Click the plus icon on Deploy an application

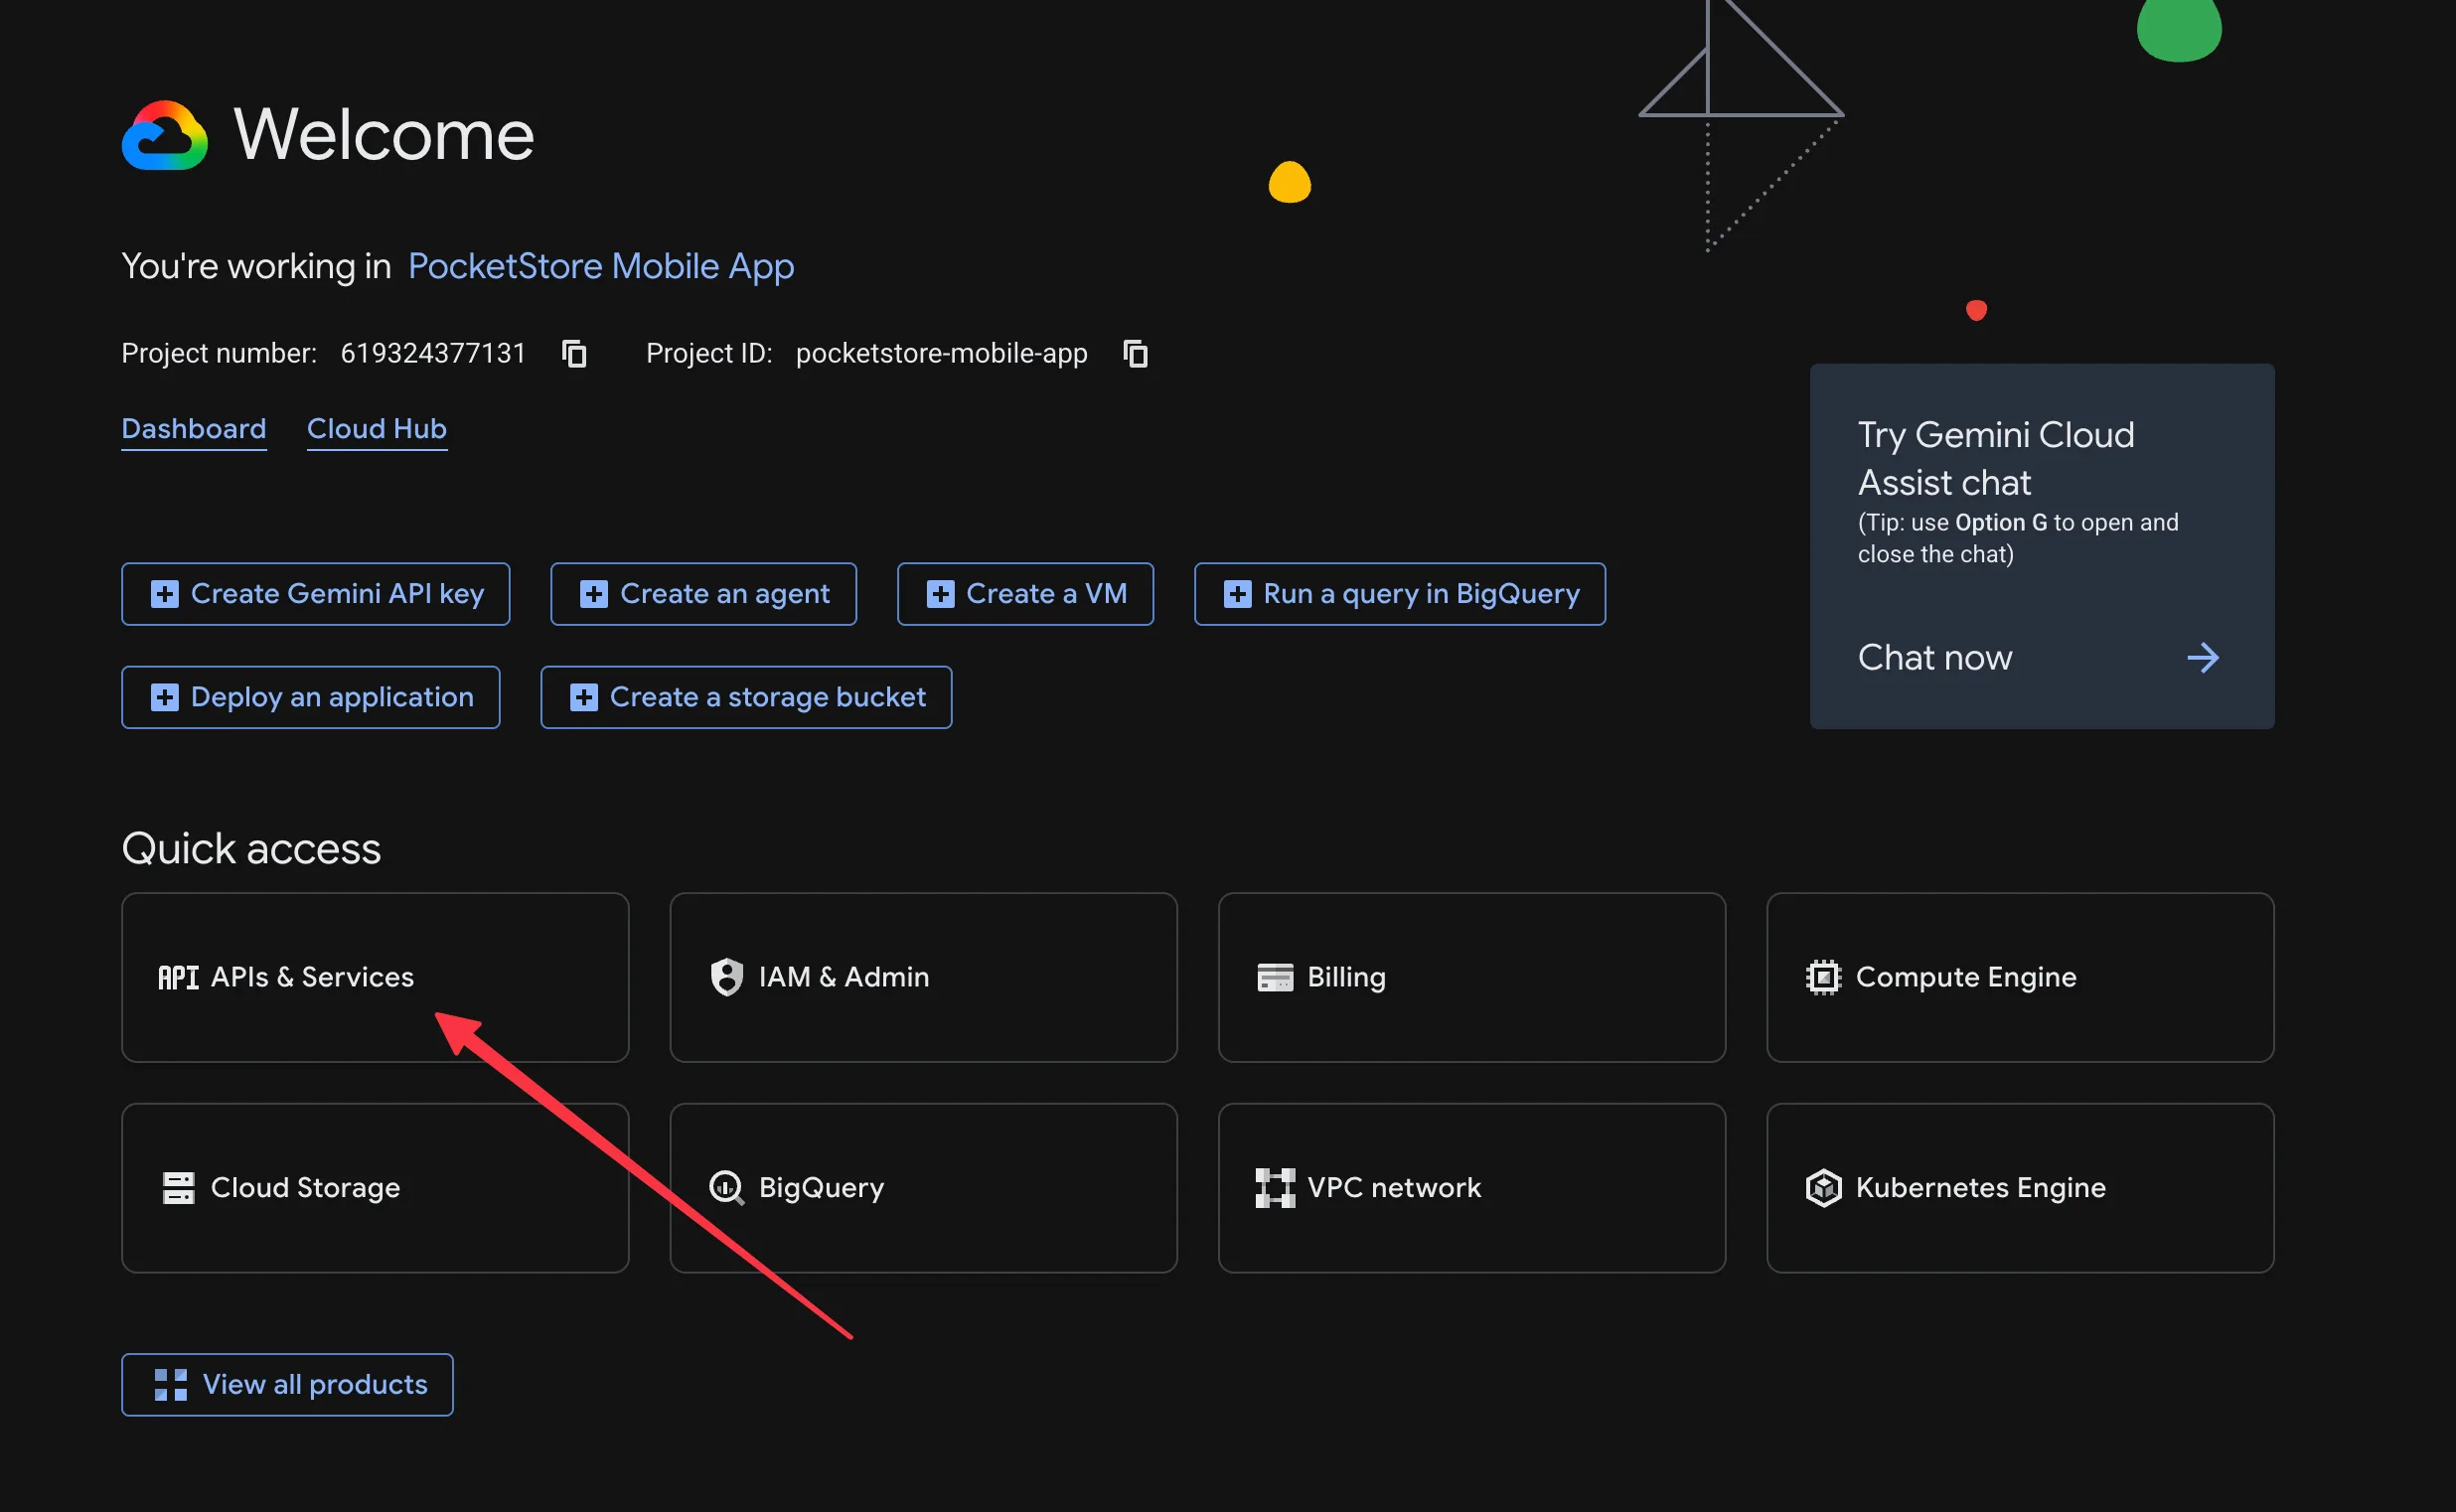164,697
